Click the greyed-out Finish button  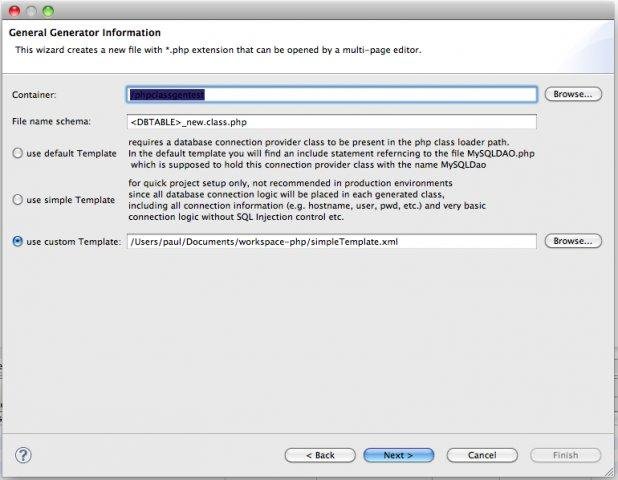pyautogui.click(x=566, y=455)
